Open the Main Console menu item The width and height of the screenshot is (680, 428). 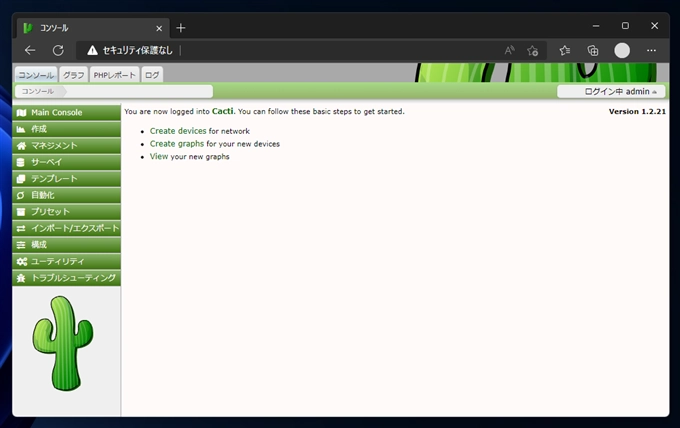pos(66,113)
